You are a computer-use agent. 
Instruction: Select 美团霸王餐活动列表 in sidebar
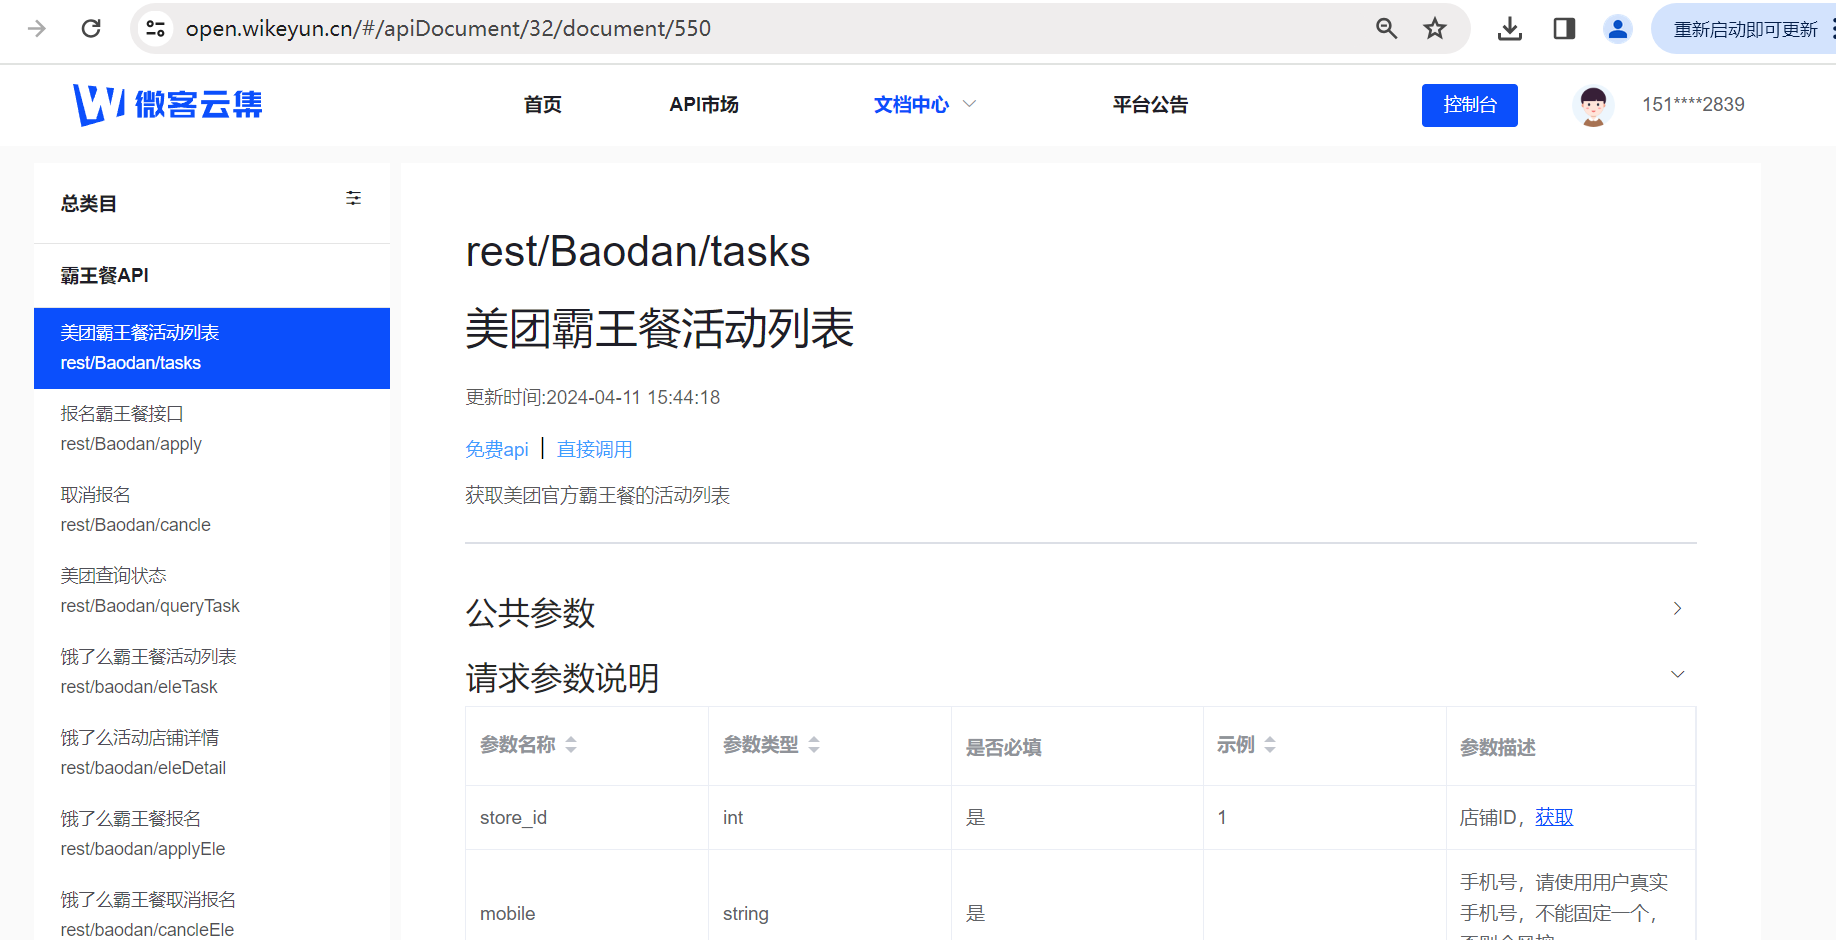tap(212, 348)
